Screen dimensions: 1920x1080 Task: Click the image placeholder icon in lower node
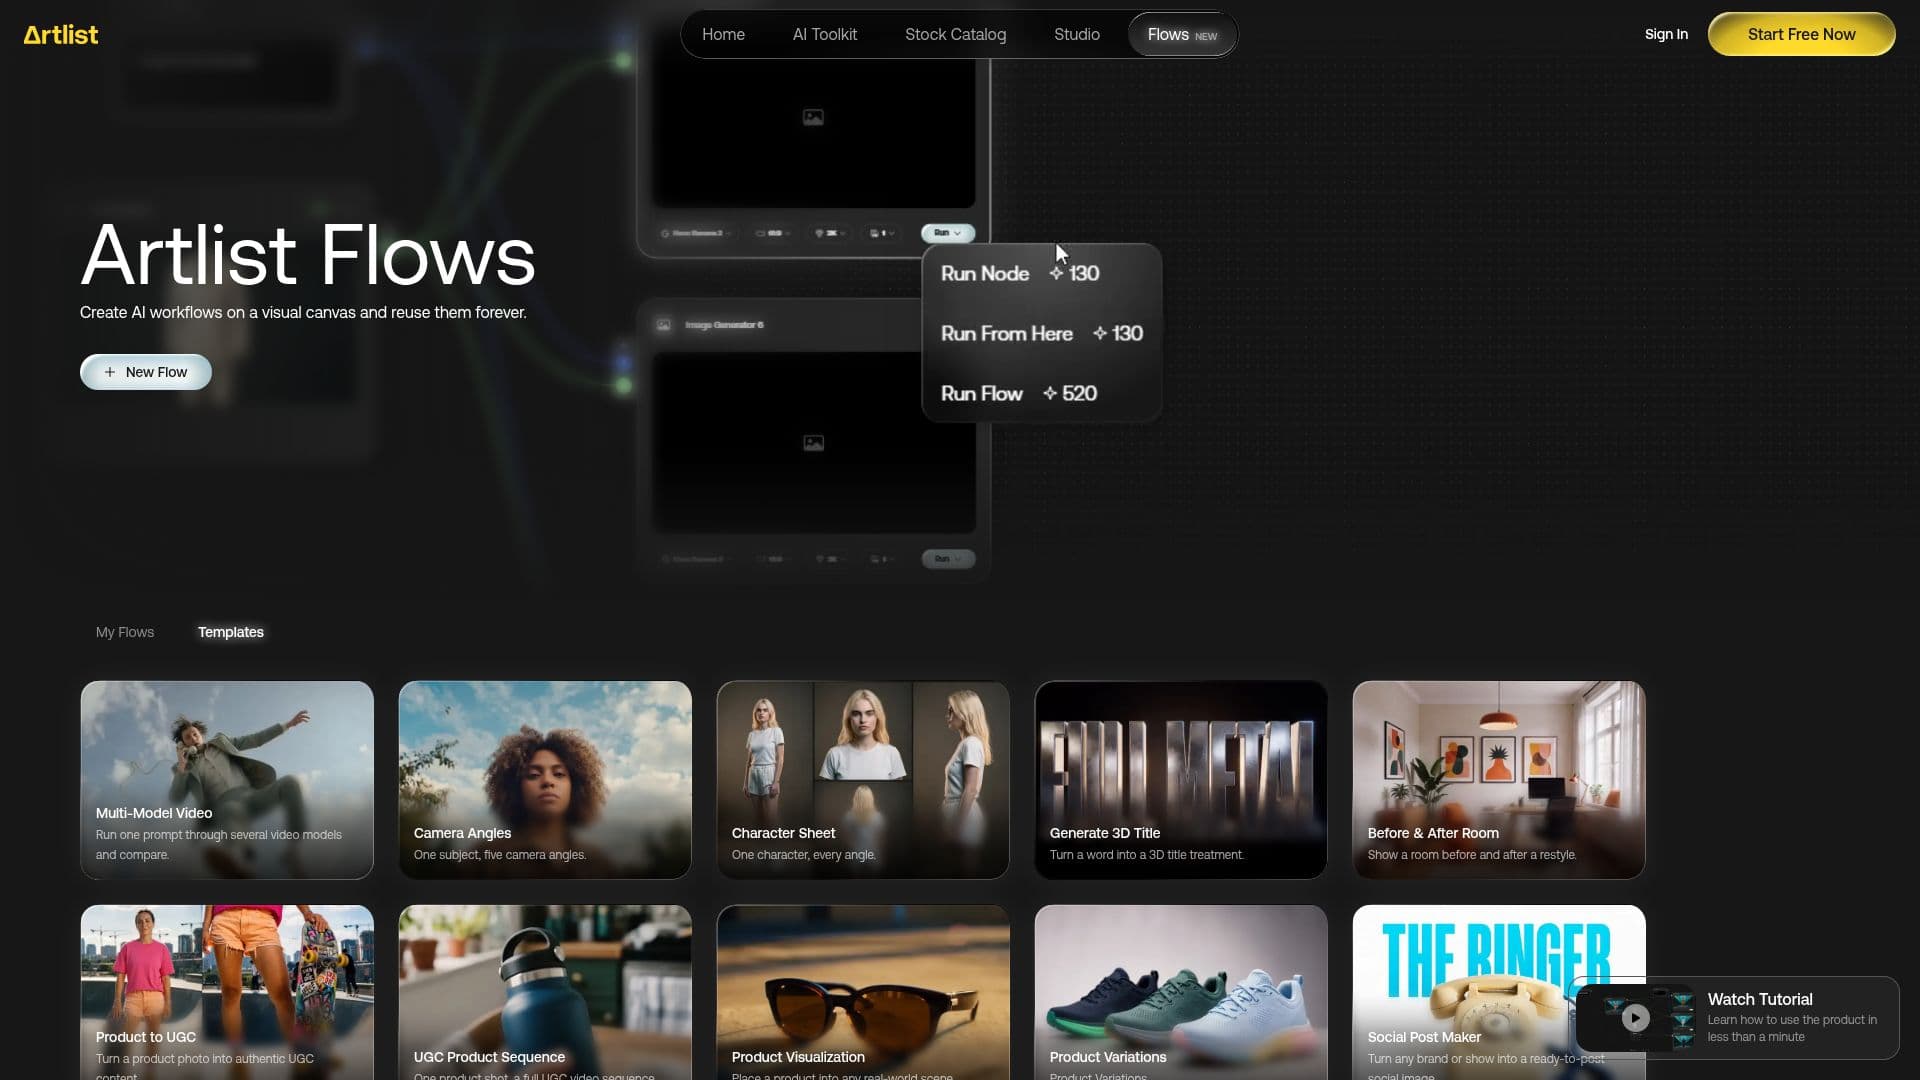click(813, 442)
